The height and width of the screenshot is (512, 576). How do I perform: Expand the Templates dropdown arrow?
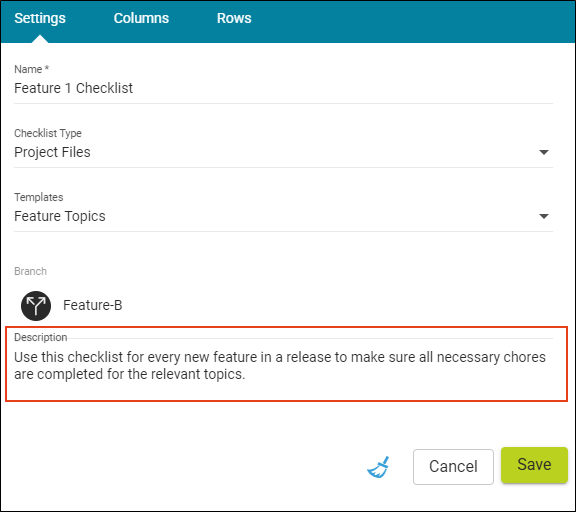pyautogui.click(x=544, y=216)
